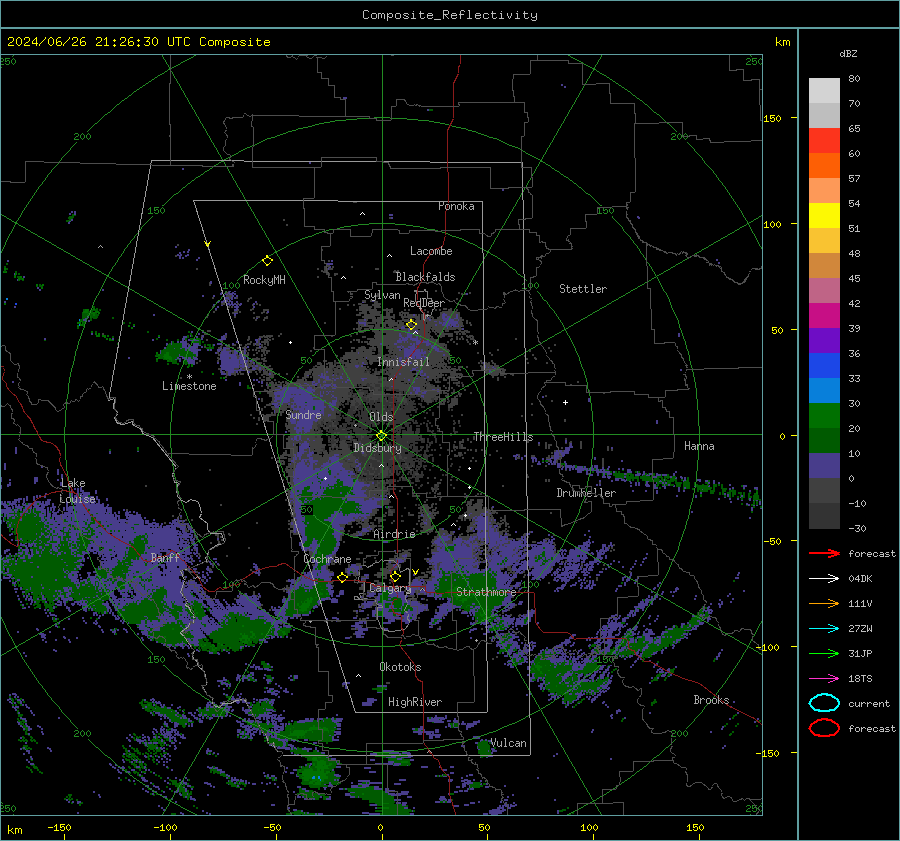Screen dimensions: 900x841
Task: Click the 'Lake Louise' map label
Action: click(77, 491)
